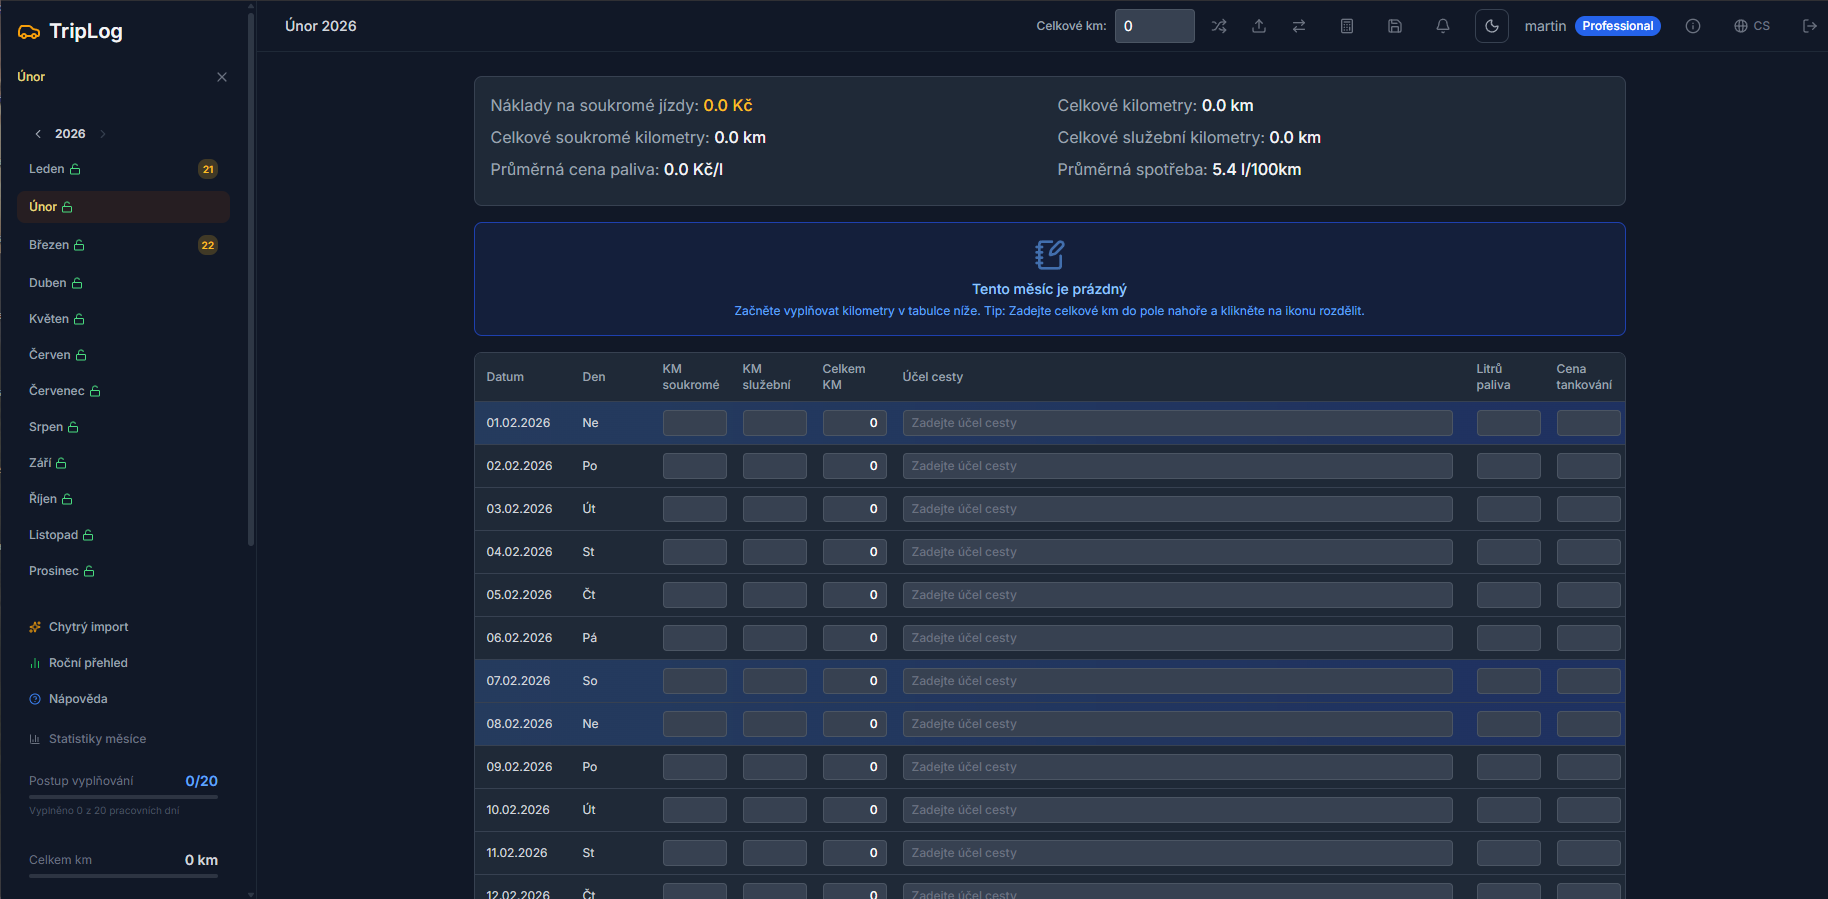Screen dimensions: 1828x899
Task: Open notifications bell icon
Action: pos(1443,26)
